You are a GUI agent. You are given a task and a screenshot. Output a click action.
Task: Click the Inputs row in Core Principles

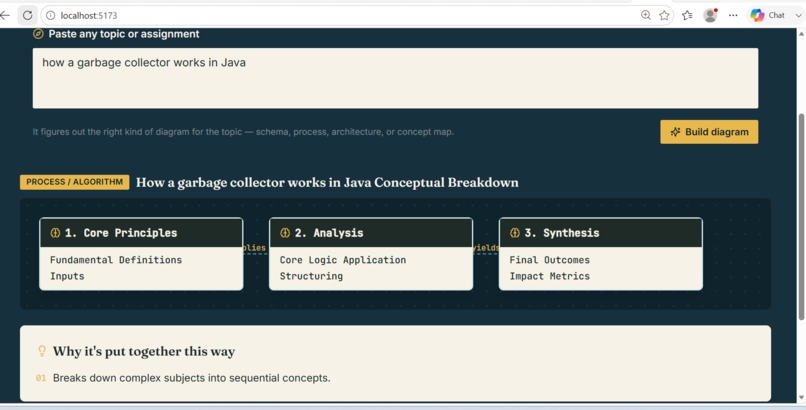[x=67, y=276]
